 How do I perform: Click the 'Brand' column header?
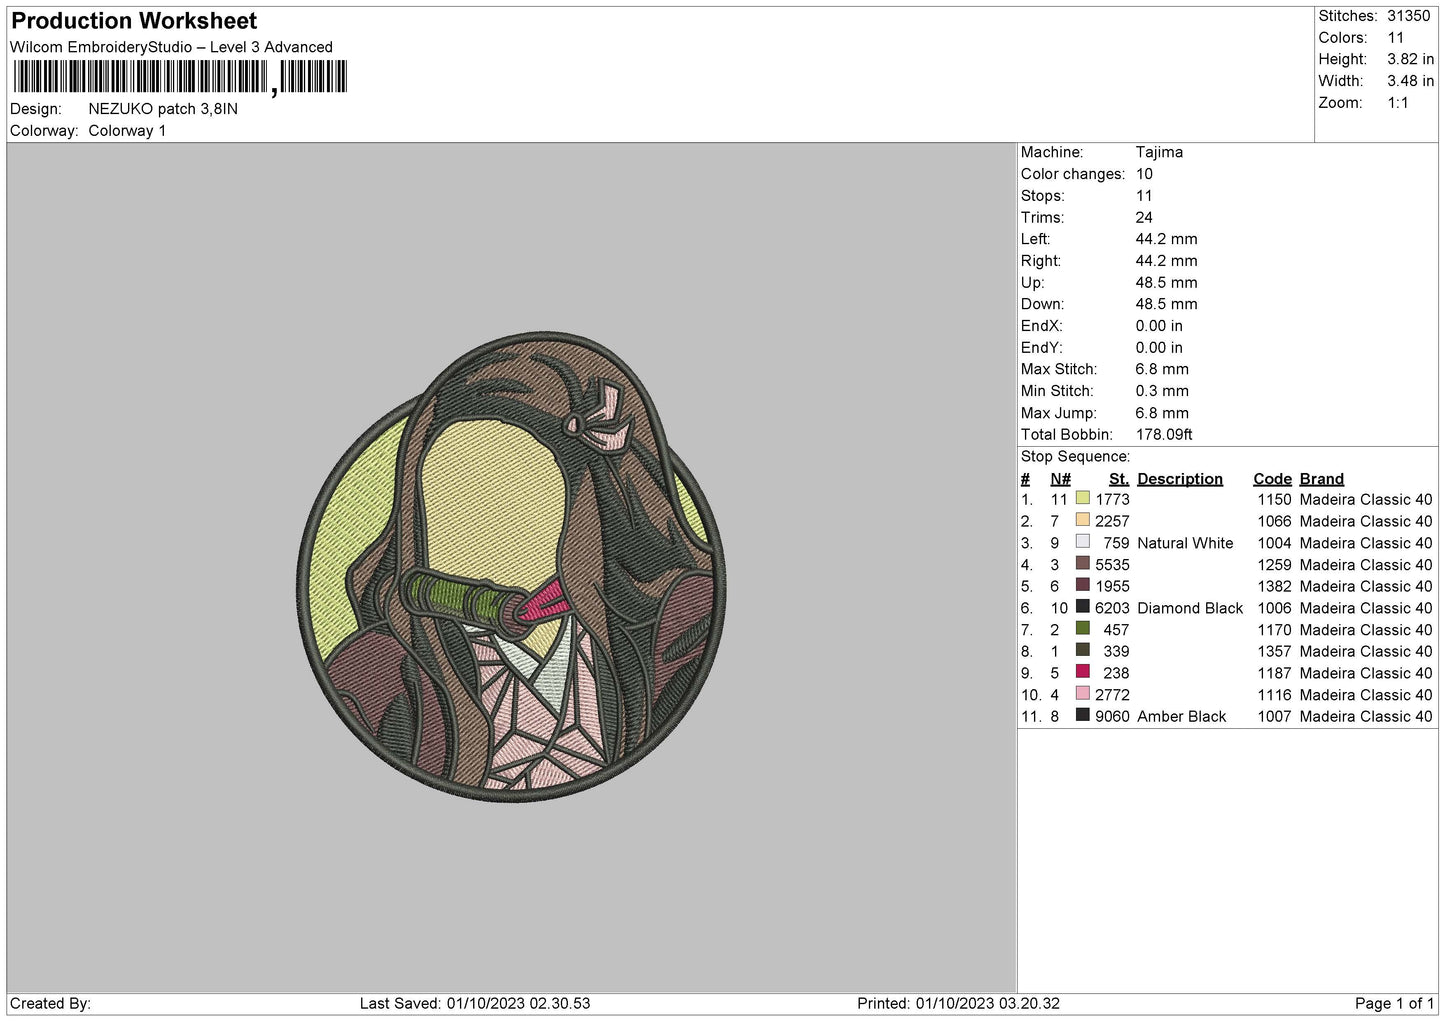click(x=1322, y=479)
